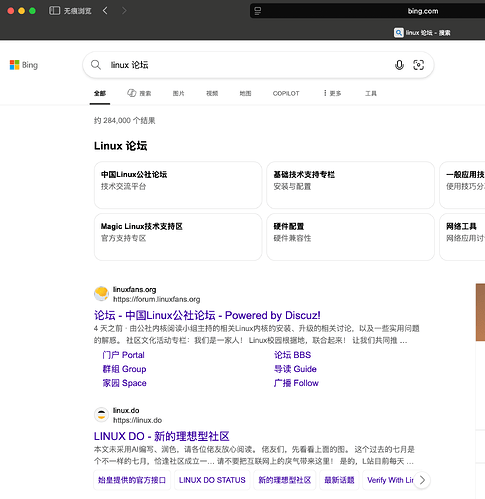The image size is (485, 499).
Task: Switch to the 视频 tab
Action: click(x=212, y=93)
